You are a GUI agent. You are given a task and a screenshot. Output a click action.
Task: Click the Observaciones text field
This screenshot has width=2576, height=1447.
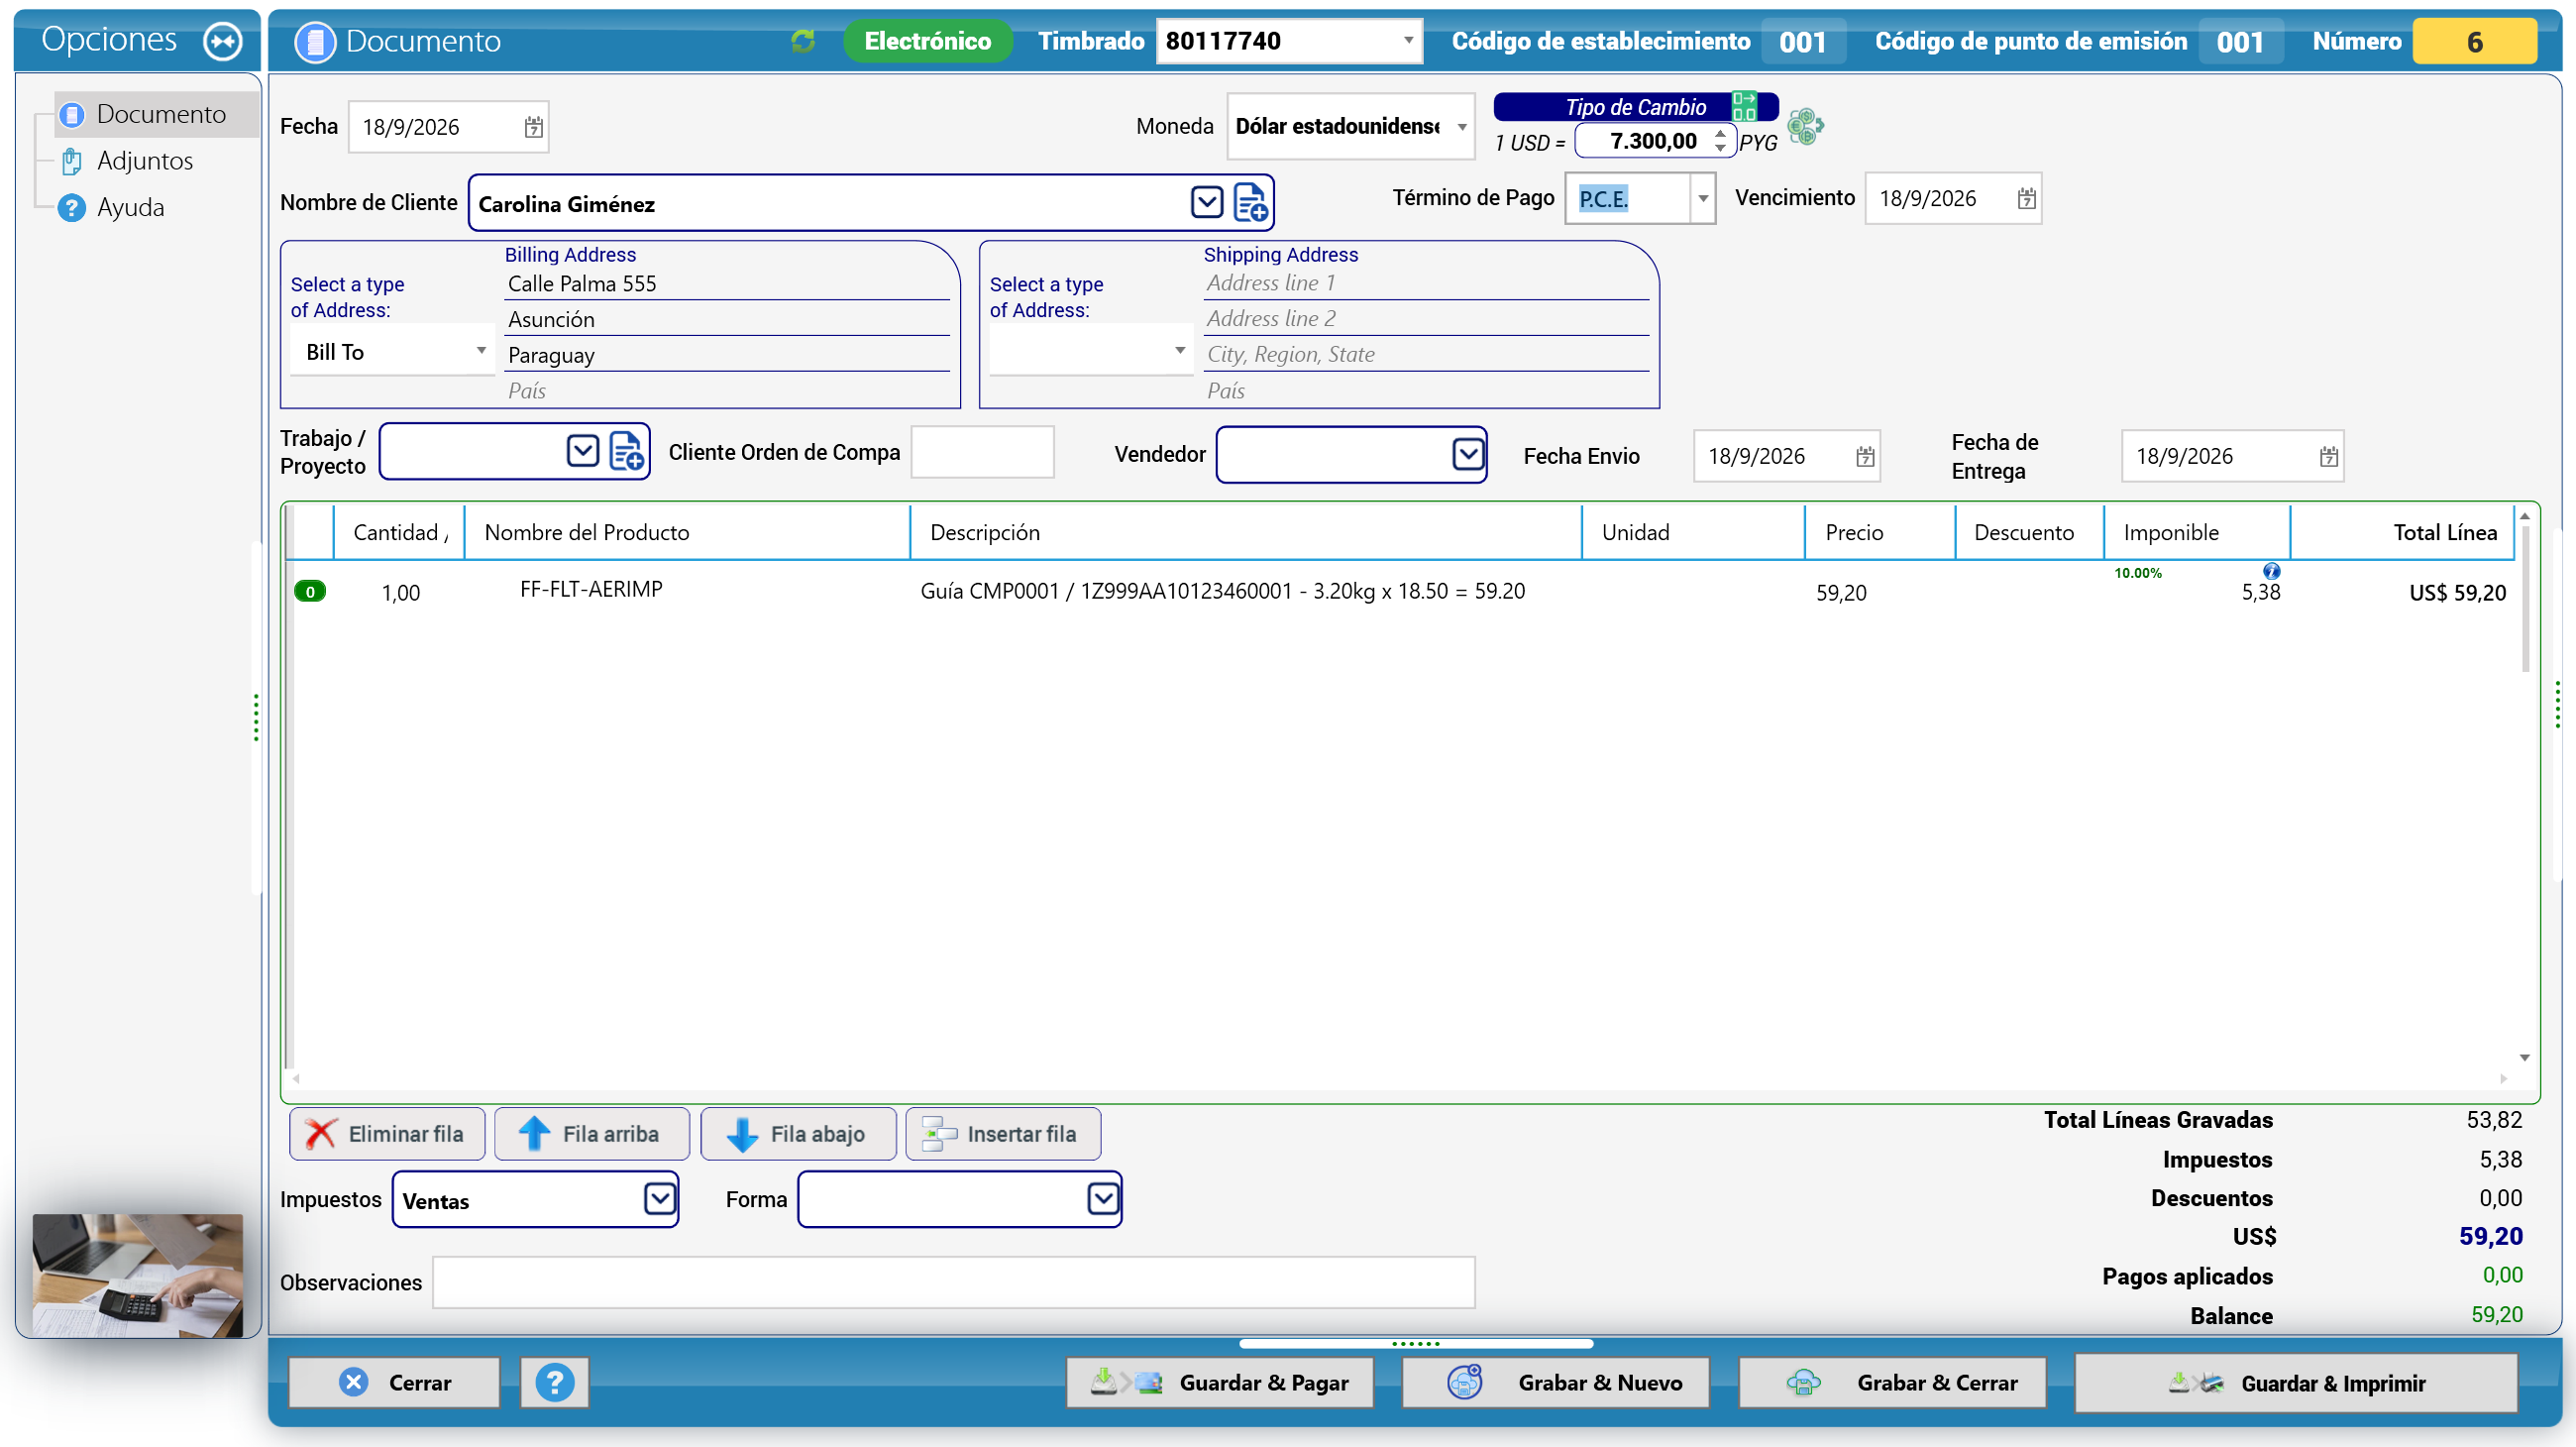[x=953, y=1281]
